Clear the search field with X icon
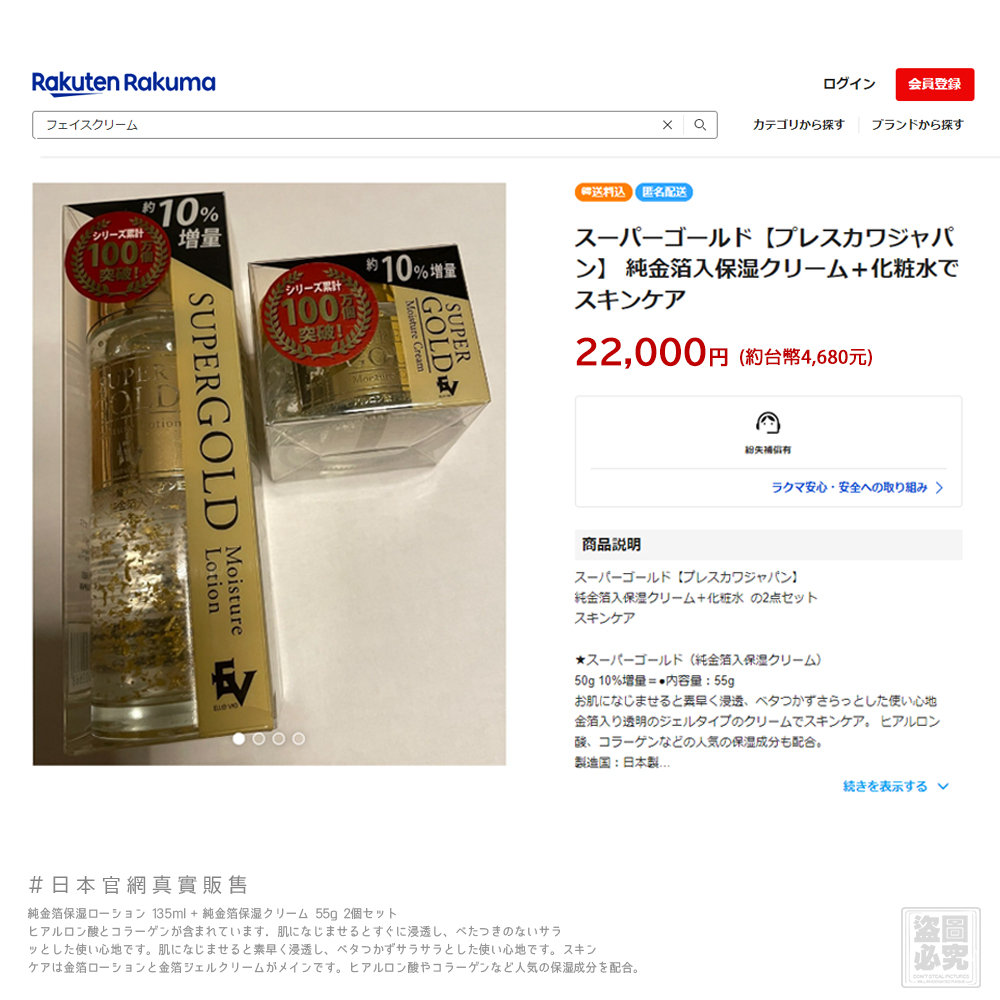This screenshot has height=1000, width=1000. 667,125
